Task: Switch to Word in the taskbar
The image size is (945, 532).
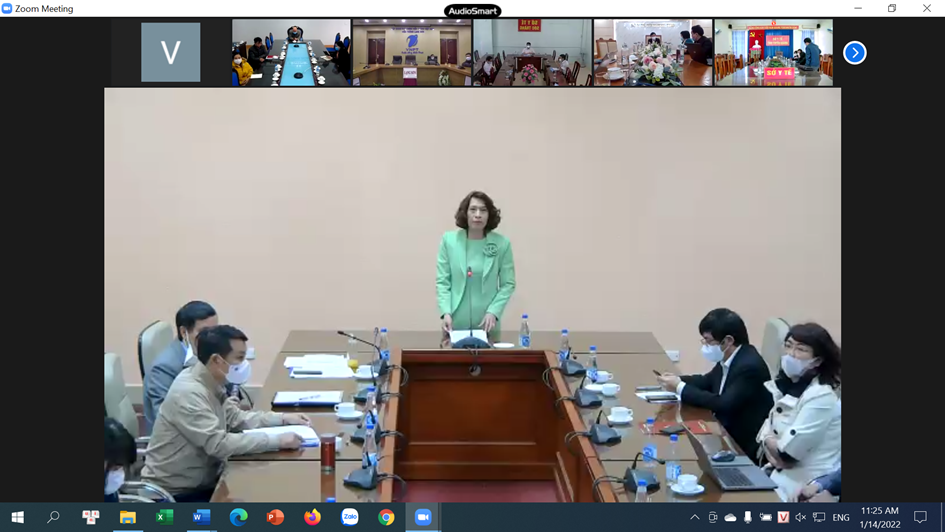Action: 201,517
